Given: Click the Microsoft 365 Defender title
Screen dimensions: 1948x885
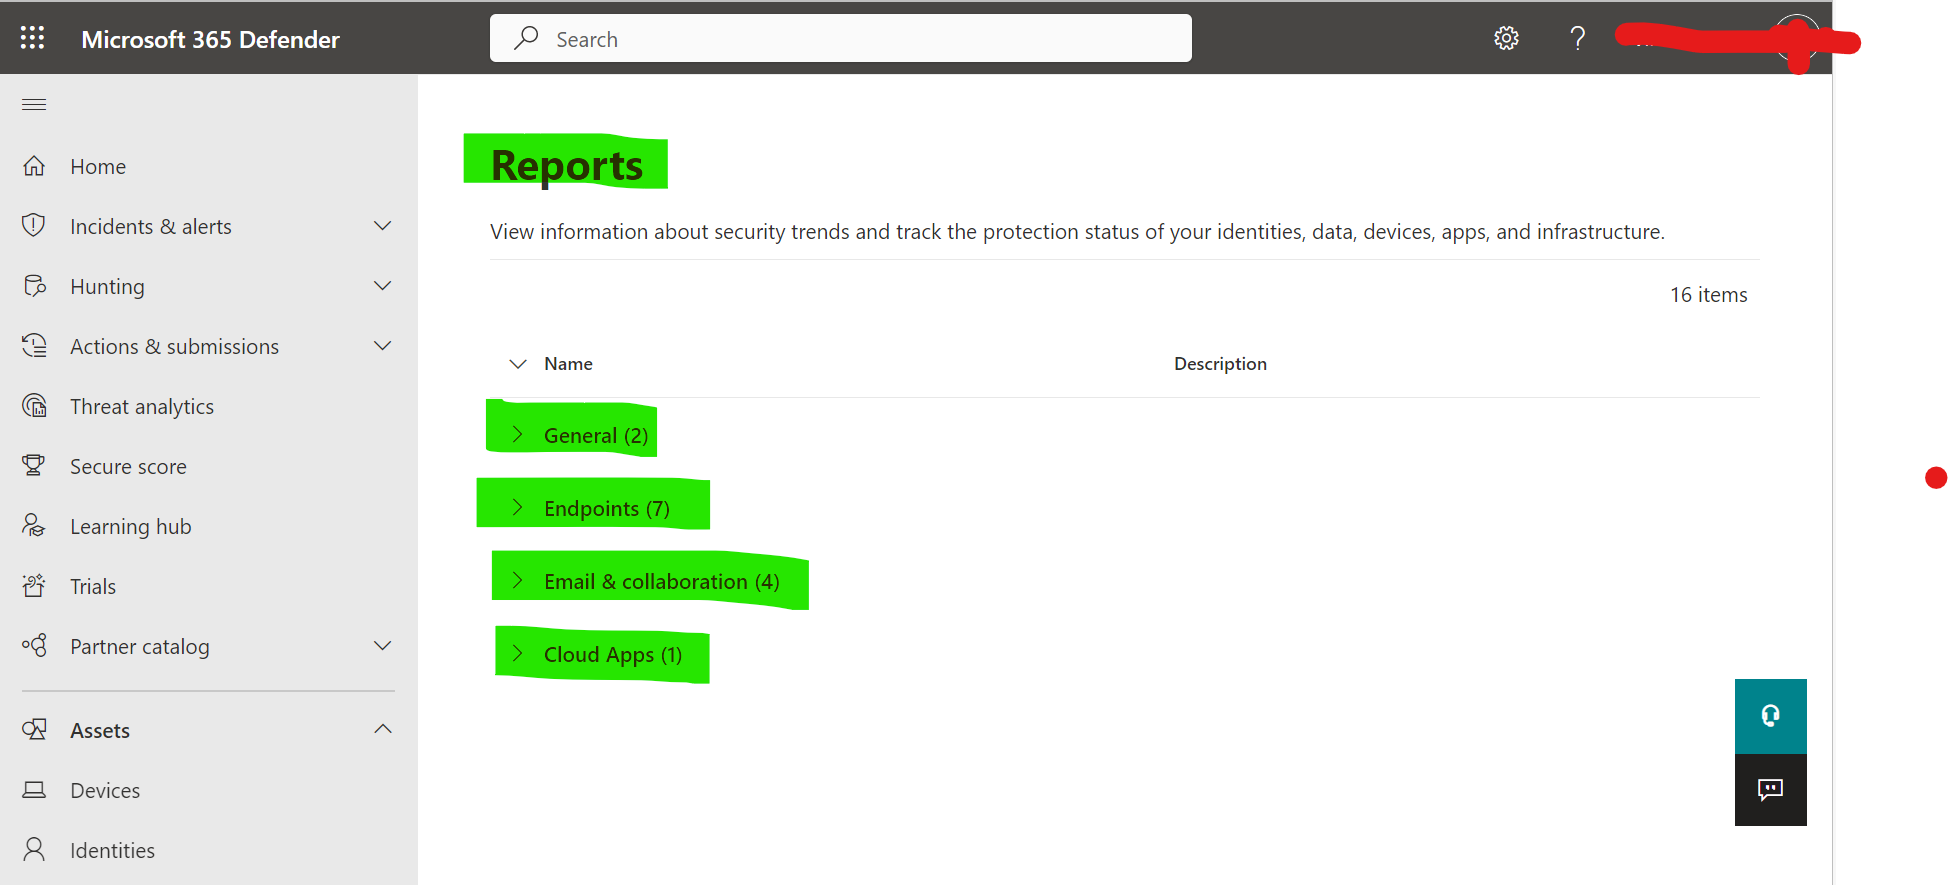Looking at the screenshot, I should [210, 39].
